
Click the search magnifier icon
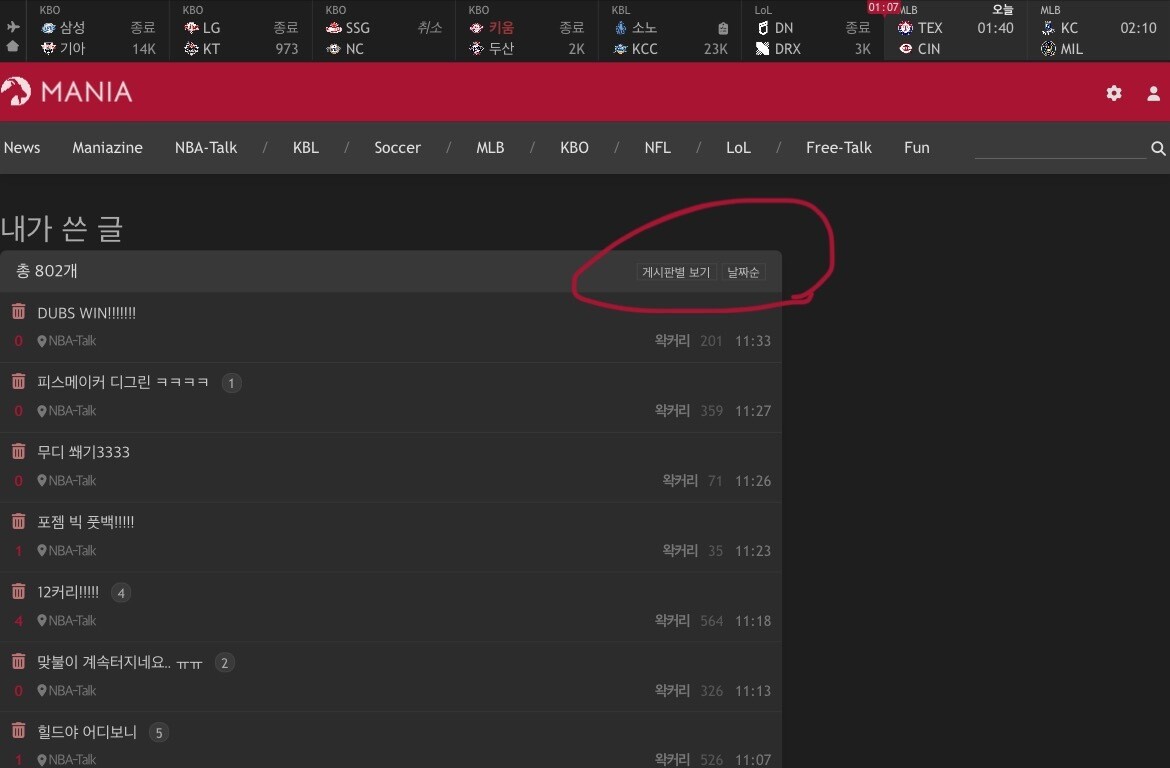pyautogui.click(x=1158, y=149)
